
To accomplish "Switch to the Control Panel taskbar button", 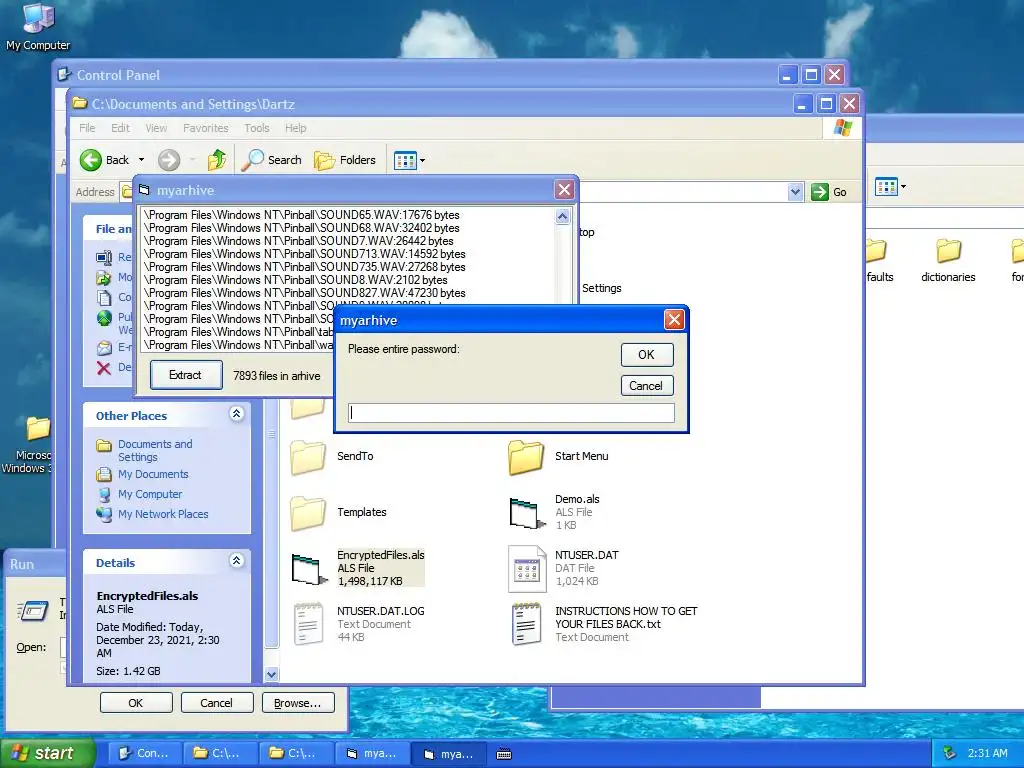I will (143, 753).
